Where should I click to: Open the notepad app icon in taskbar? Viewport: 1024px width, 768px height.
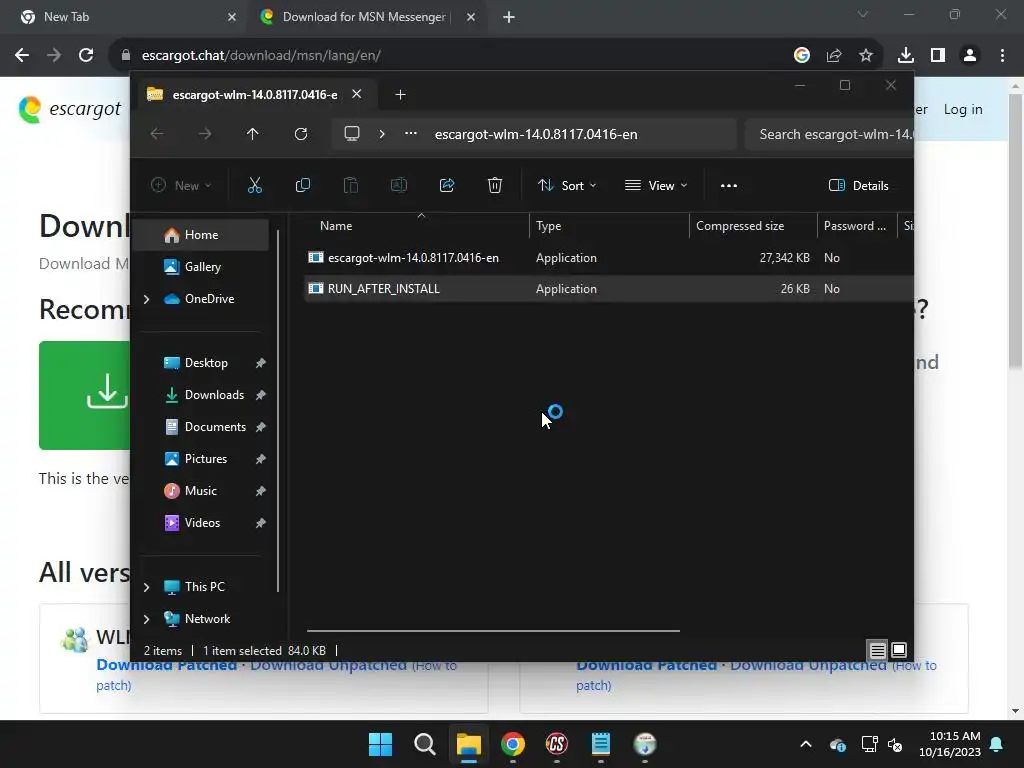(601, 744)
